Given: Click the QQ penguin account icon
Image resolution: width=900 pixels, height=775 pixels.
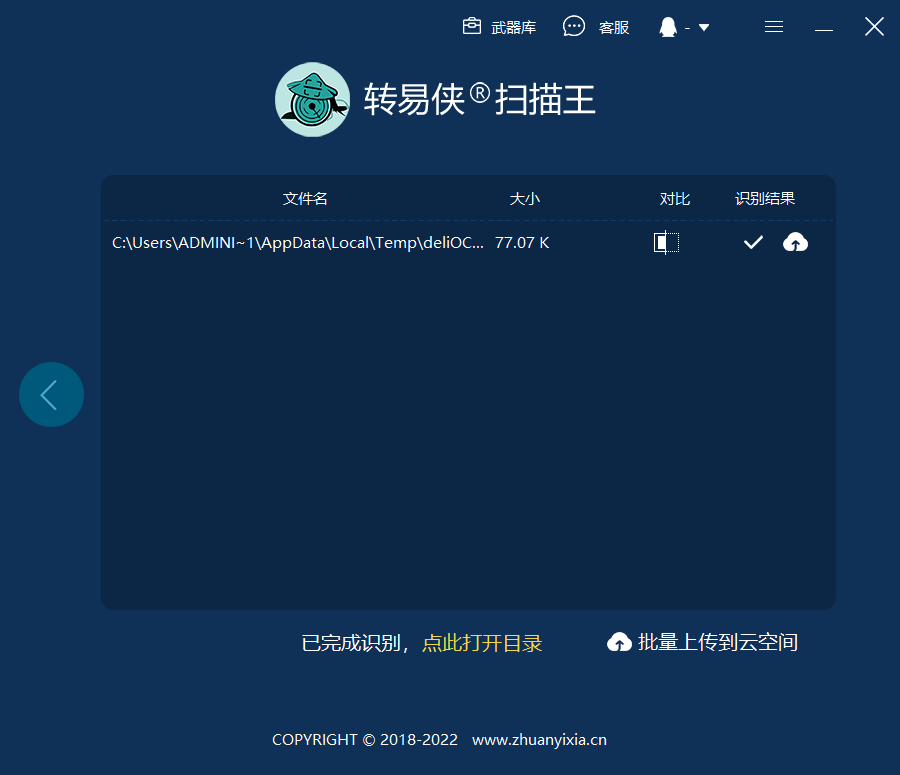Looking at the screenshot, I should (x=668, y=27).
